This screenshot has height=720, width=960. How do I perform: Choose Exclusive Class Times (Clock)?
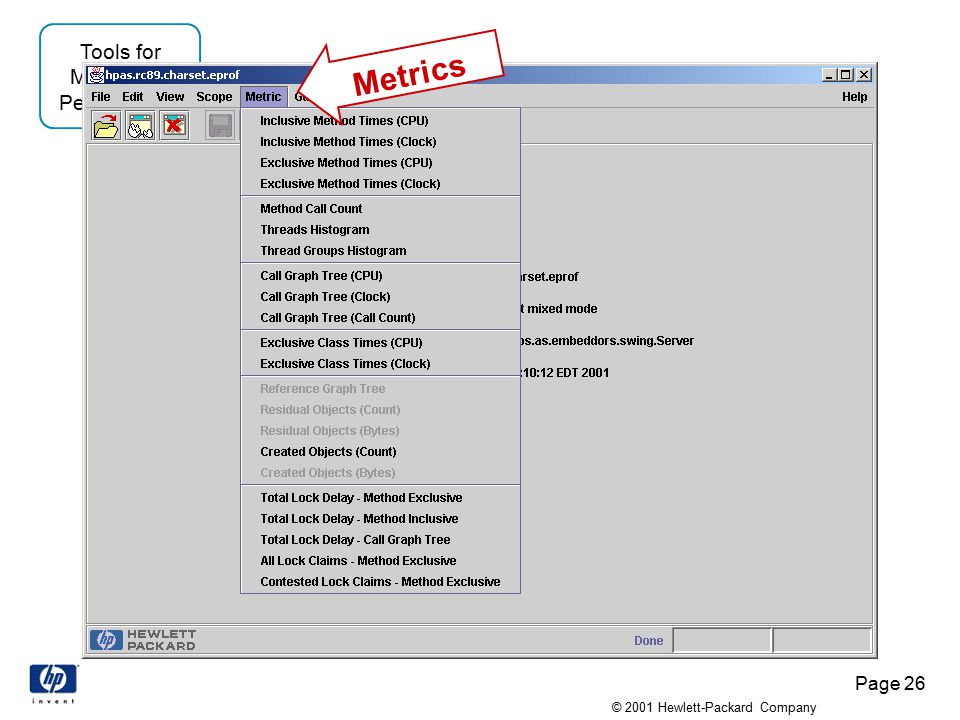380,364
